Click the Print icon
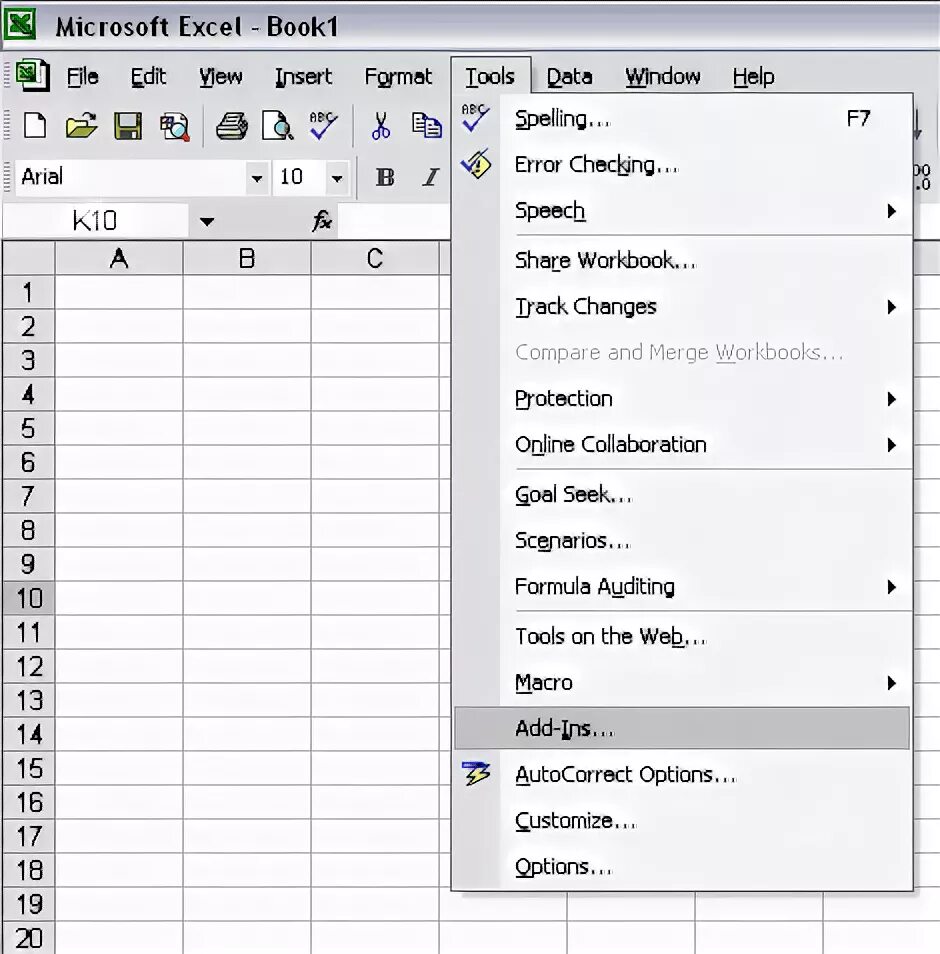Image resolution: width=940 pixels, height=954 pixels. pyautogui.click(x=232, y=126)
